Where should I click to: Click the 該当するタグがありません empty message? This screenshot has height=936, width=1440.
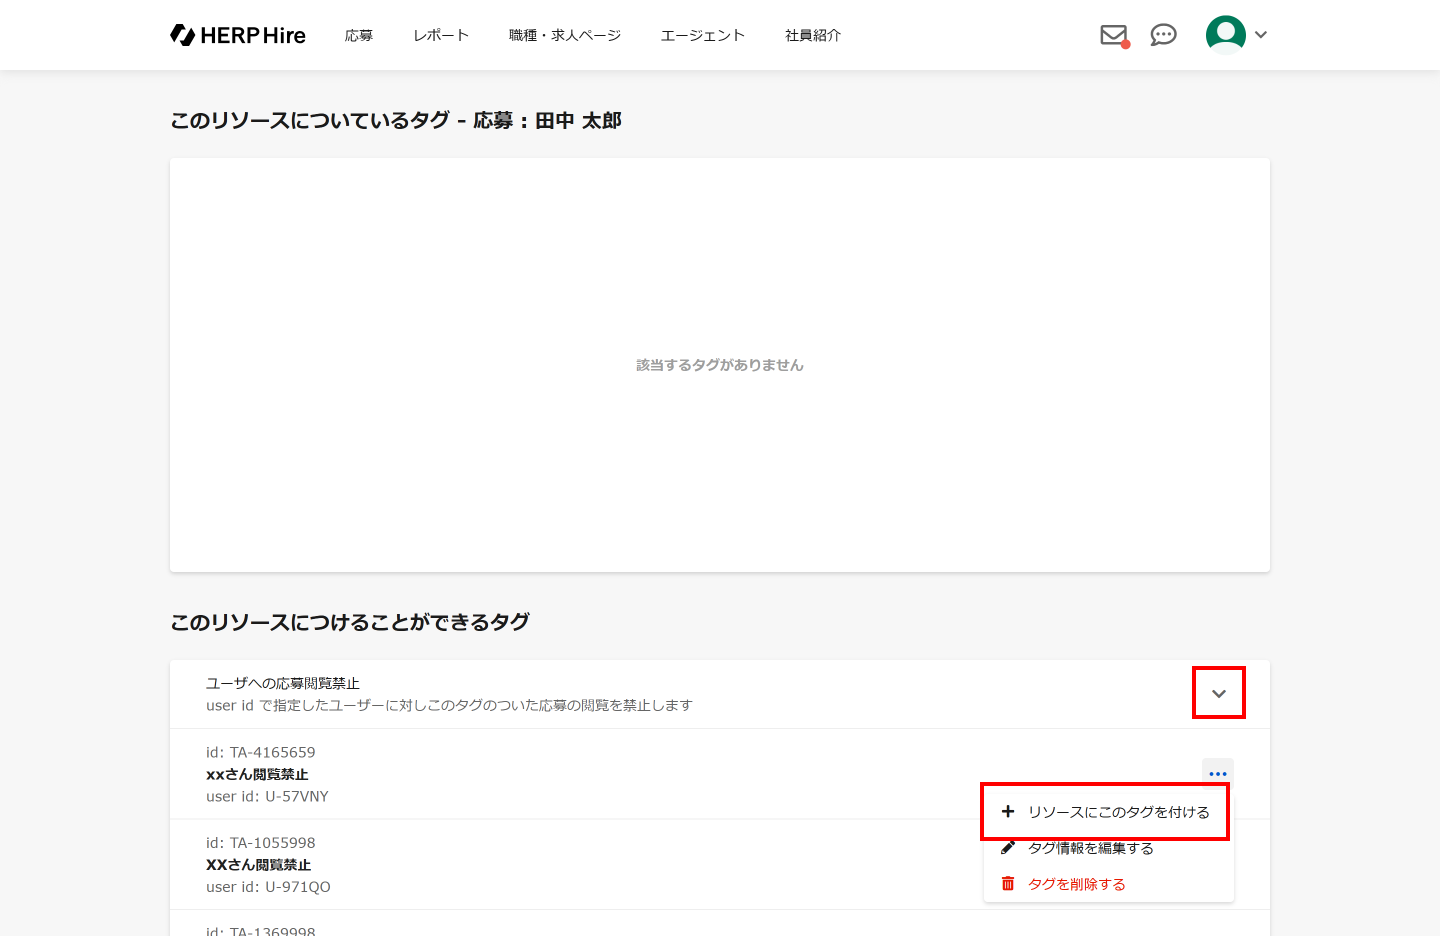tap(720, 365)
